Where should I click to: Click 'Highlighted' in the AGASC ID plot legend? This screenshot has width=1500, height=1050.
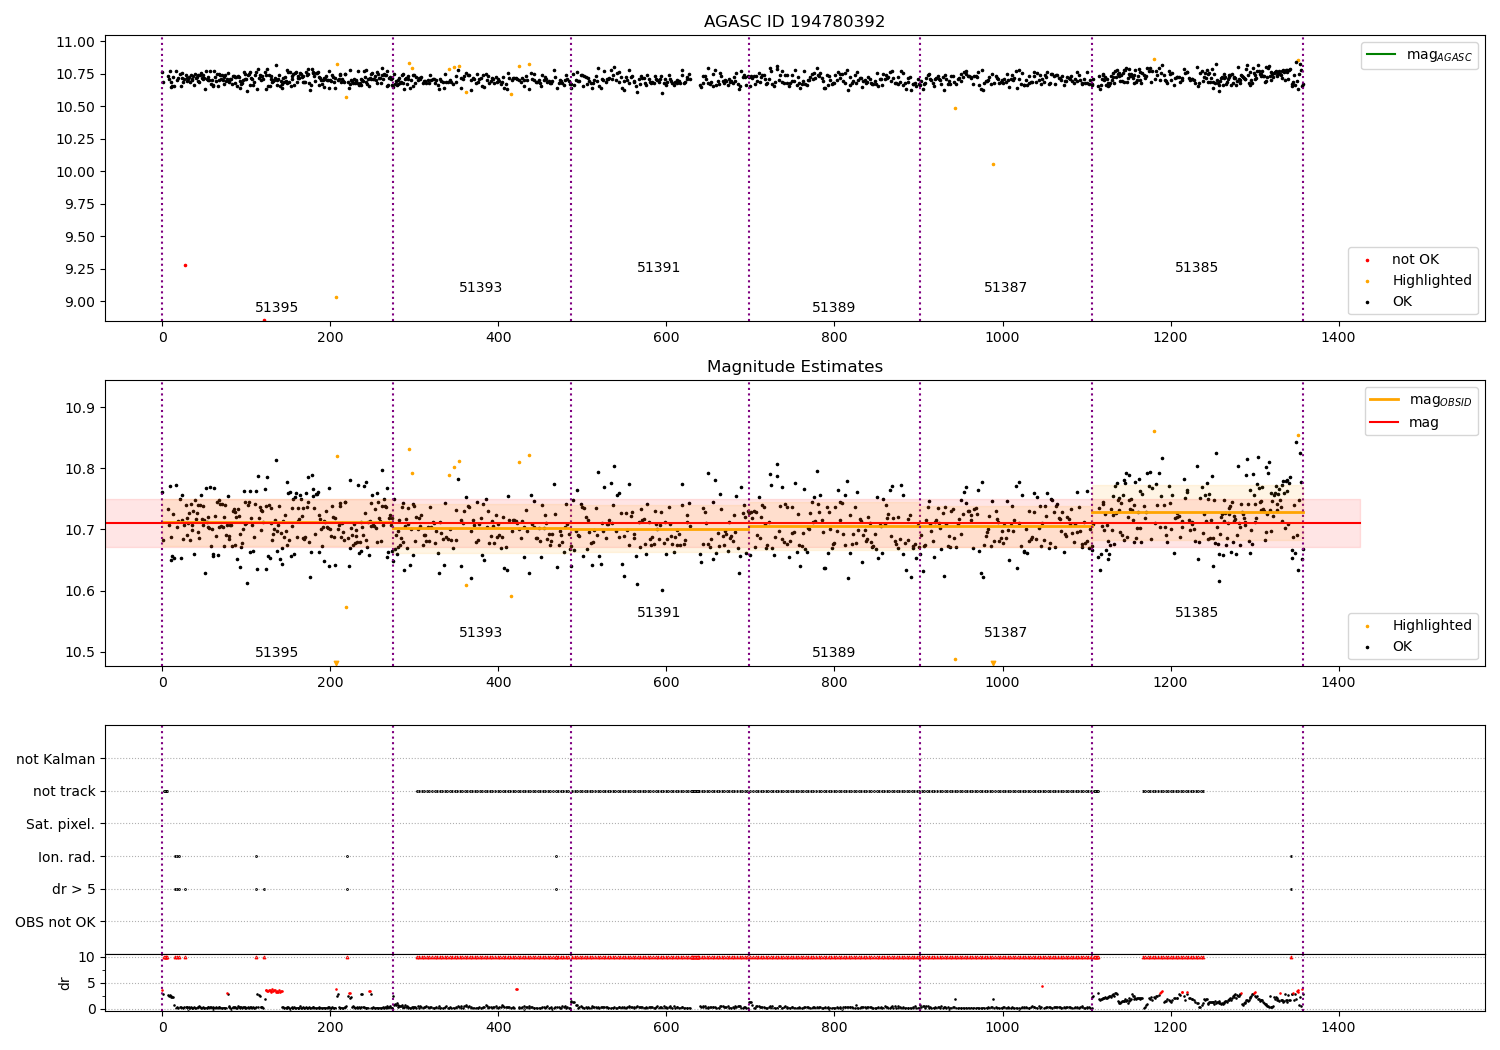coord(1431,281)
